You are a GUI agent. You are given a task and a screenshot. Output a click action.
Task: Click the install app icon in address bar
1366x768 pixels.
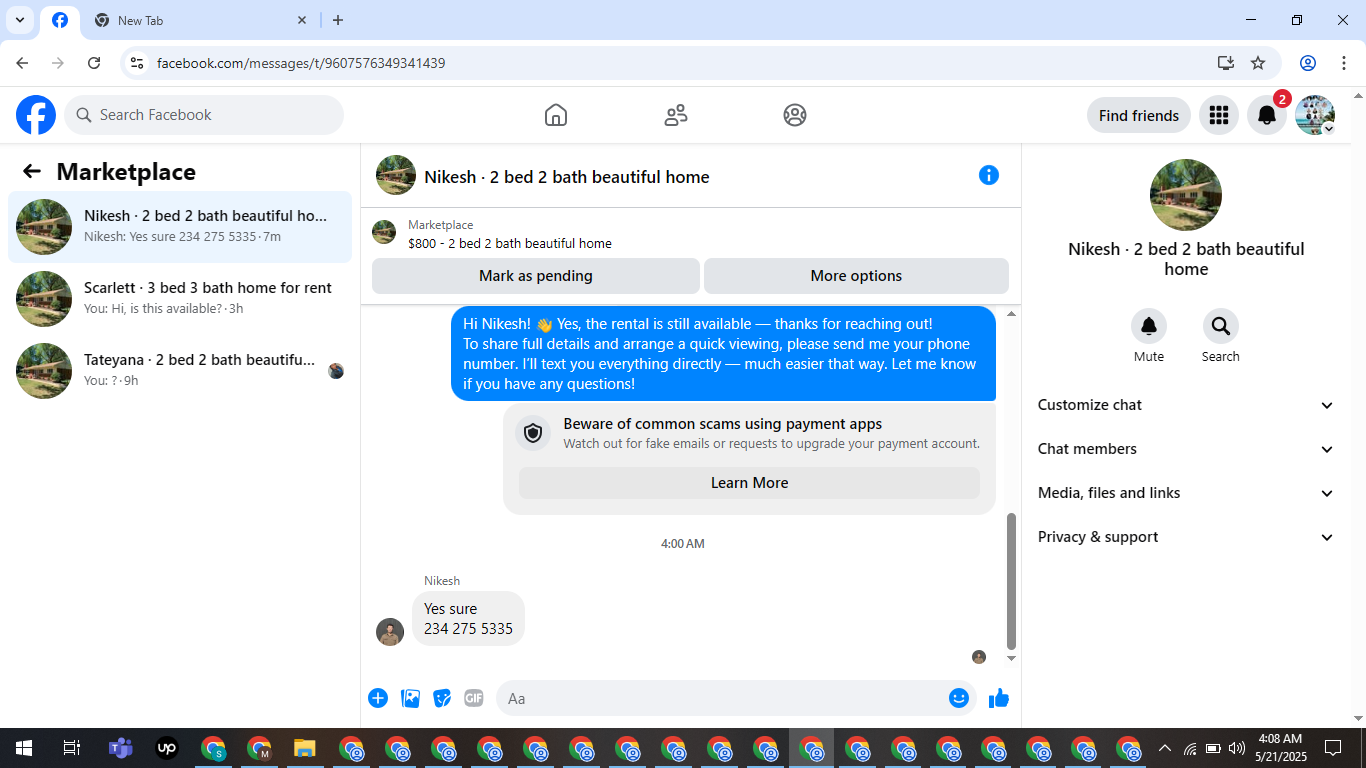[1226, 63]
